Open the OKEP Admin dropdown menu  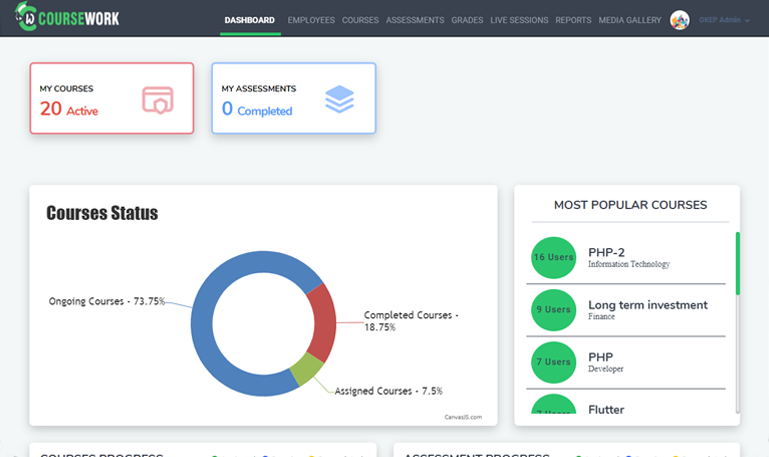click(x=725, y=20)
